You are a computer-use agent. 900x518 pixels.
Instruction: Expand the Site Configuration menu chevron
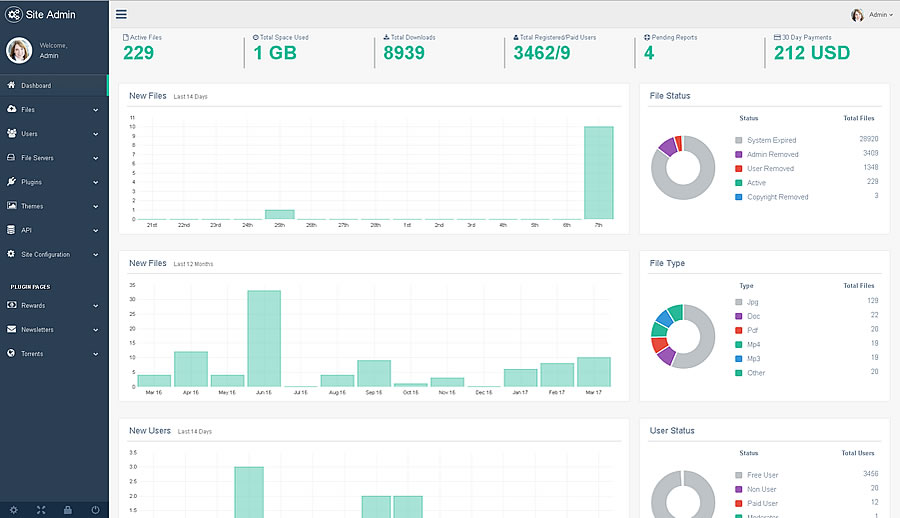coord(96,254)
